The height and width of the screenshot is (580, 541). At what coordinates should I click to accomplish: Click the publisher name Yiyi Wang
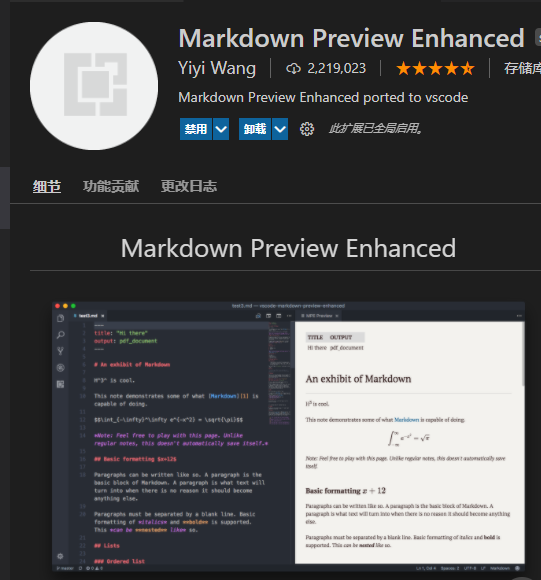(217, 68)
